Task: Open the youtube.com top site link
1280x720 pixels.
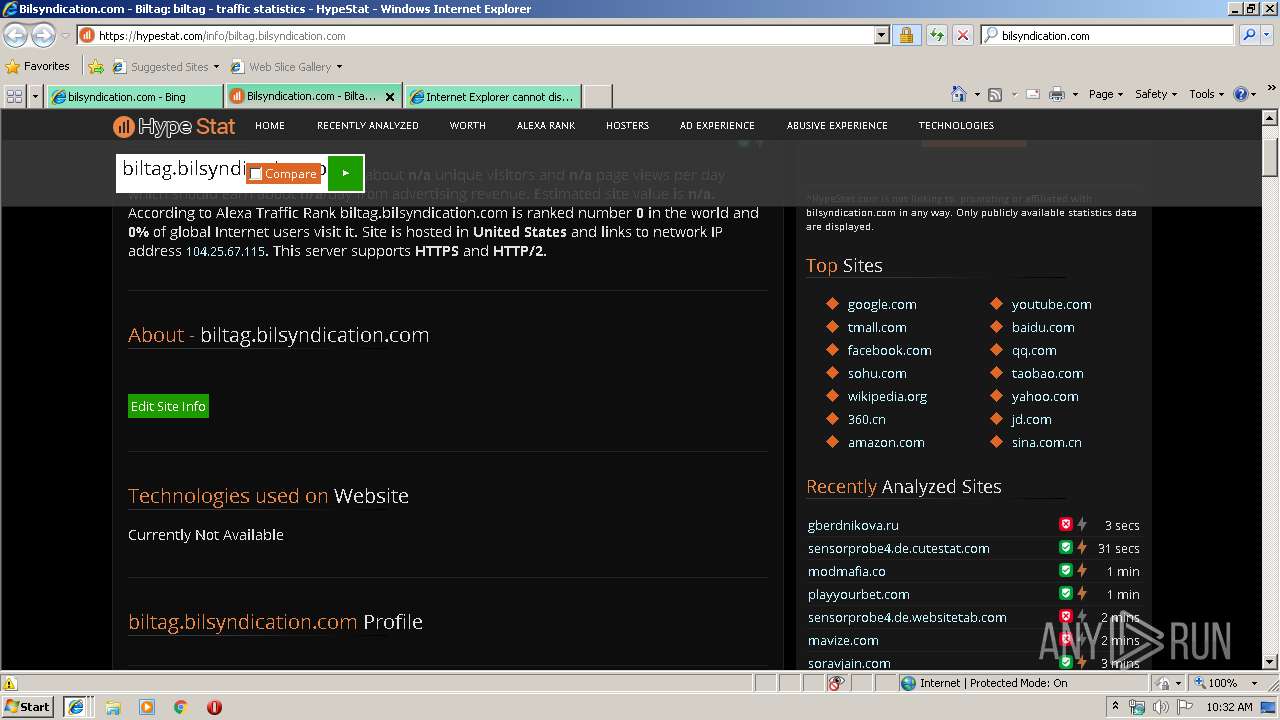Action: click(x=1051, y=304)
